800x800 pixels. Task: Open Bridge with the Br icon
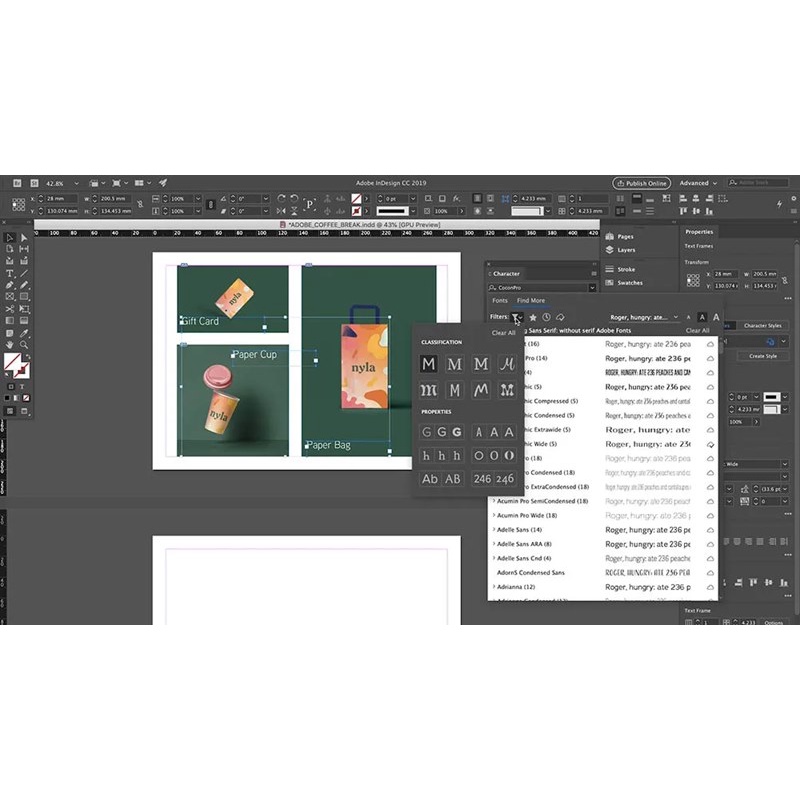pyautogui.click(x=17, y=183)
